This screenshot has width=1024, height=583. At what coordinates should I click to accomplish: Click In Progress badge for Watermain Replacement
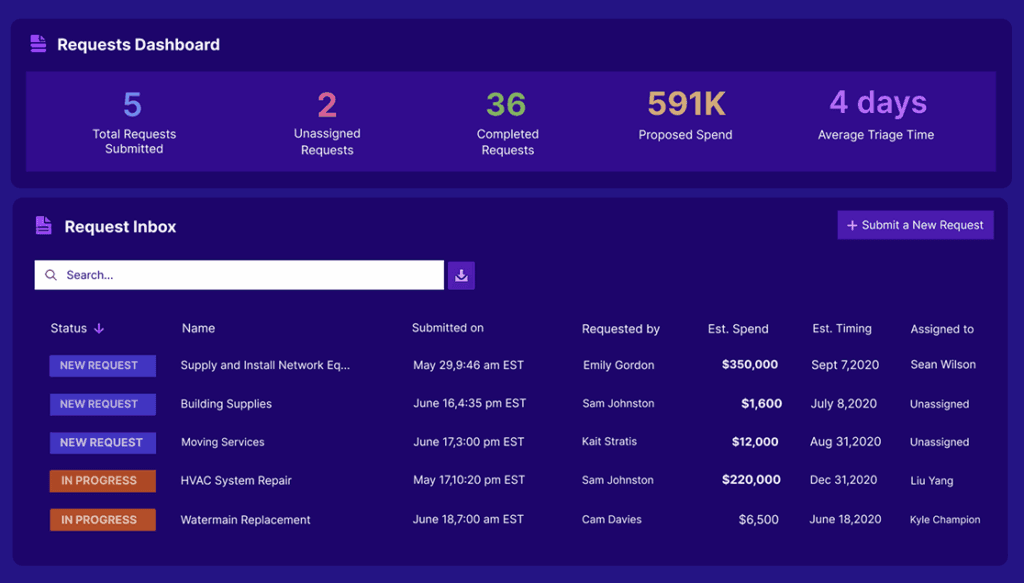[102, 520]
